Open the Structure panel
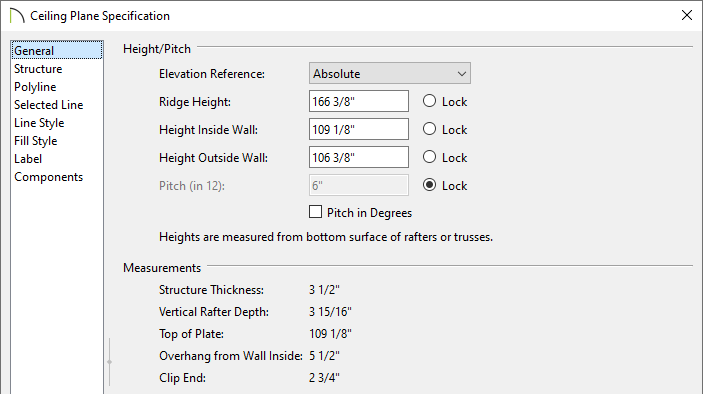 [x=38, y=69]
